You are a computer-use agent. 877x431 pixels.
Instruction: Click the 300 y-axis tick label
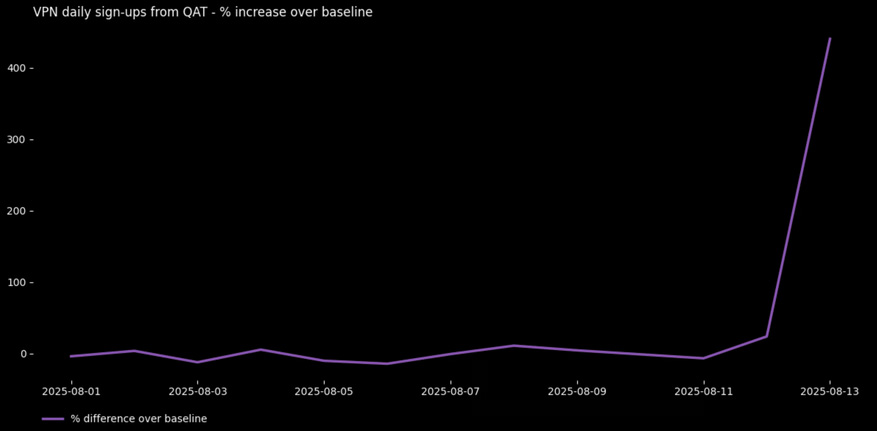coord(15,140)
